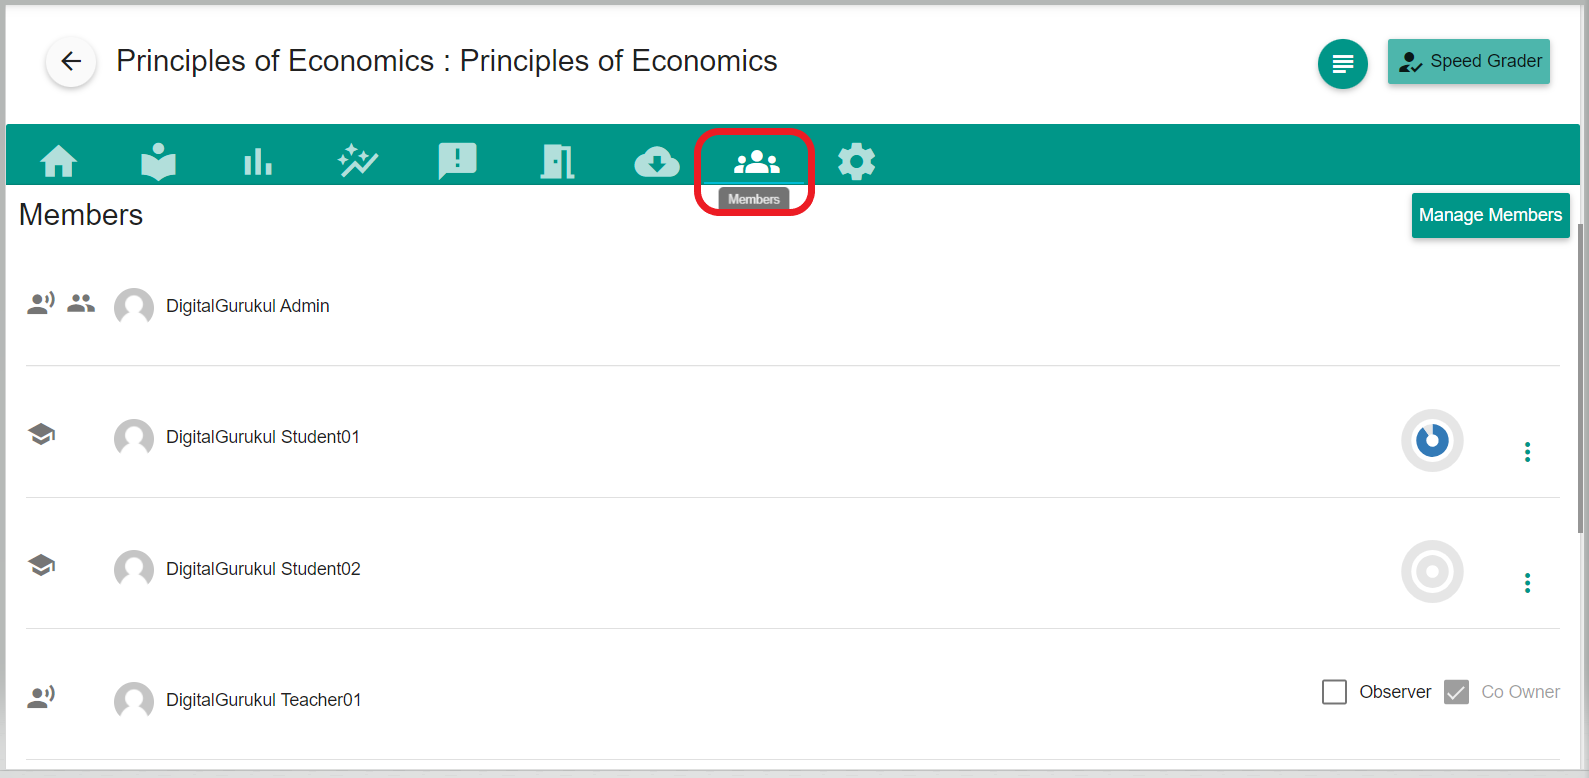The image size is (1589, 778).
Task: Click the Manage Members button
Action: coord(1490,215)
